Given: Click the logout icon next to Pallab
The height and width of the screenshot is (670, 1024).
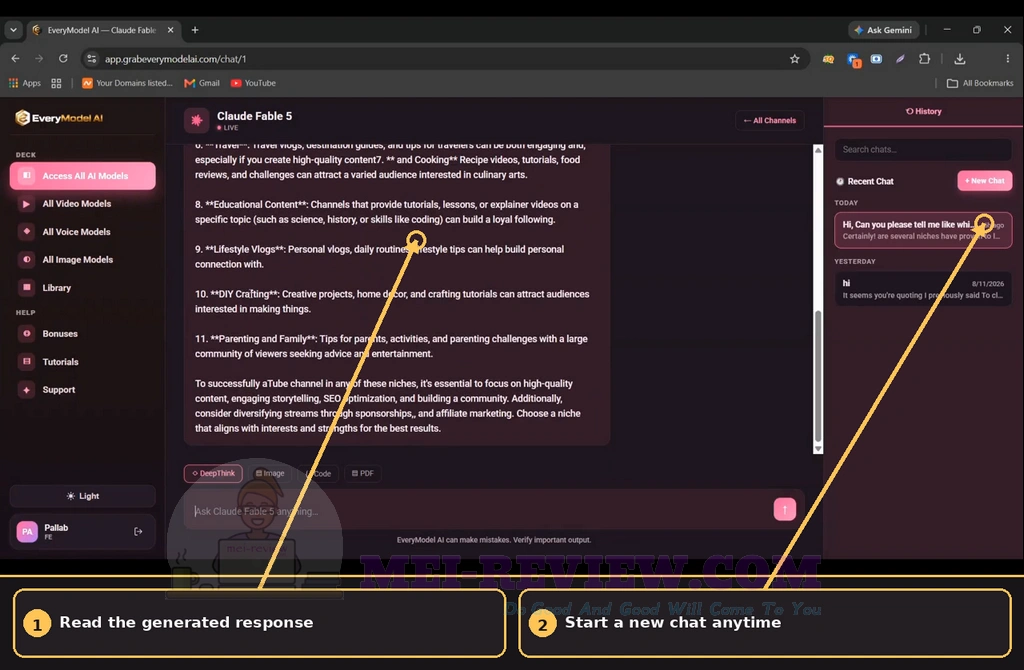Looking at the screenshot, I should [138, 532].
